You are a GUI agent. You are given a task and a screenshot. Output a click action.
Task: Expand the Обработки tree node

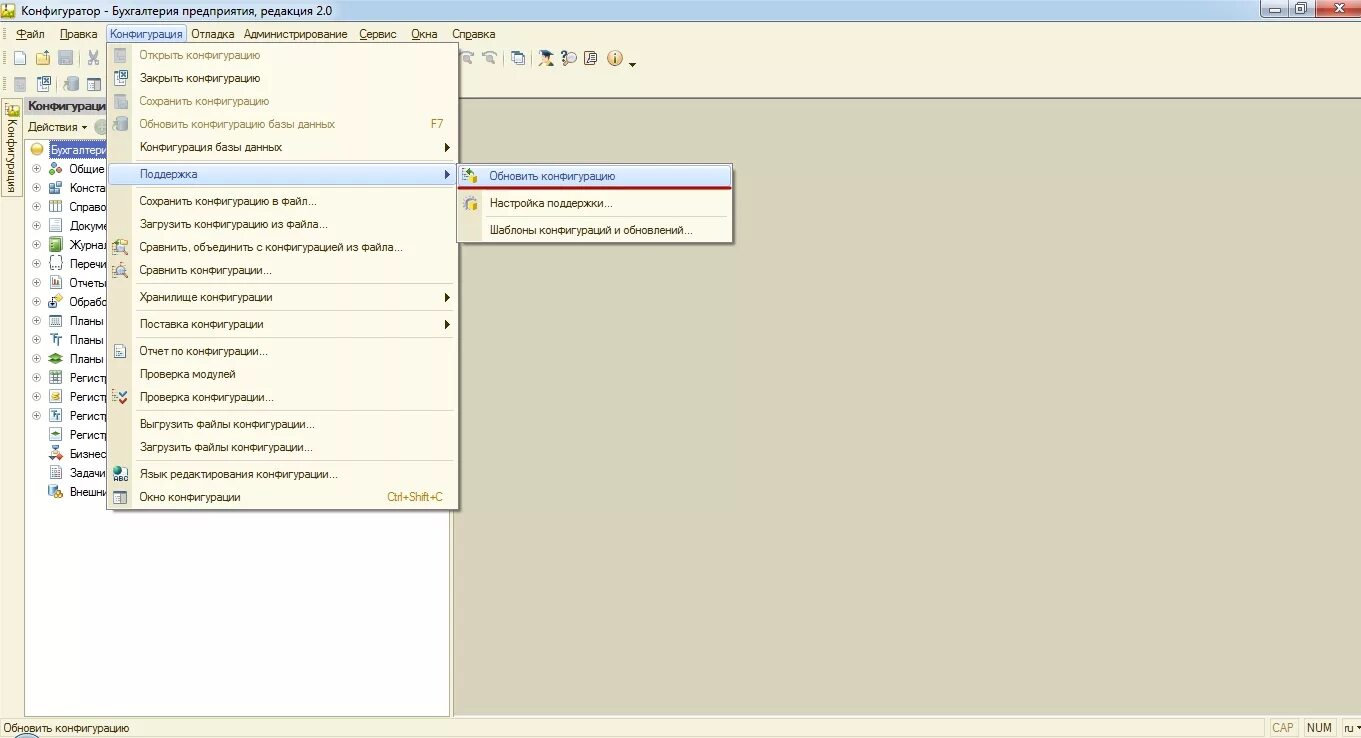click(x=37, y=302)
